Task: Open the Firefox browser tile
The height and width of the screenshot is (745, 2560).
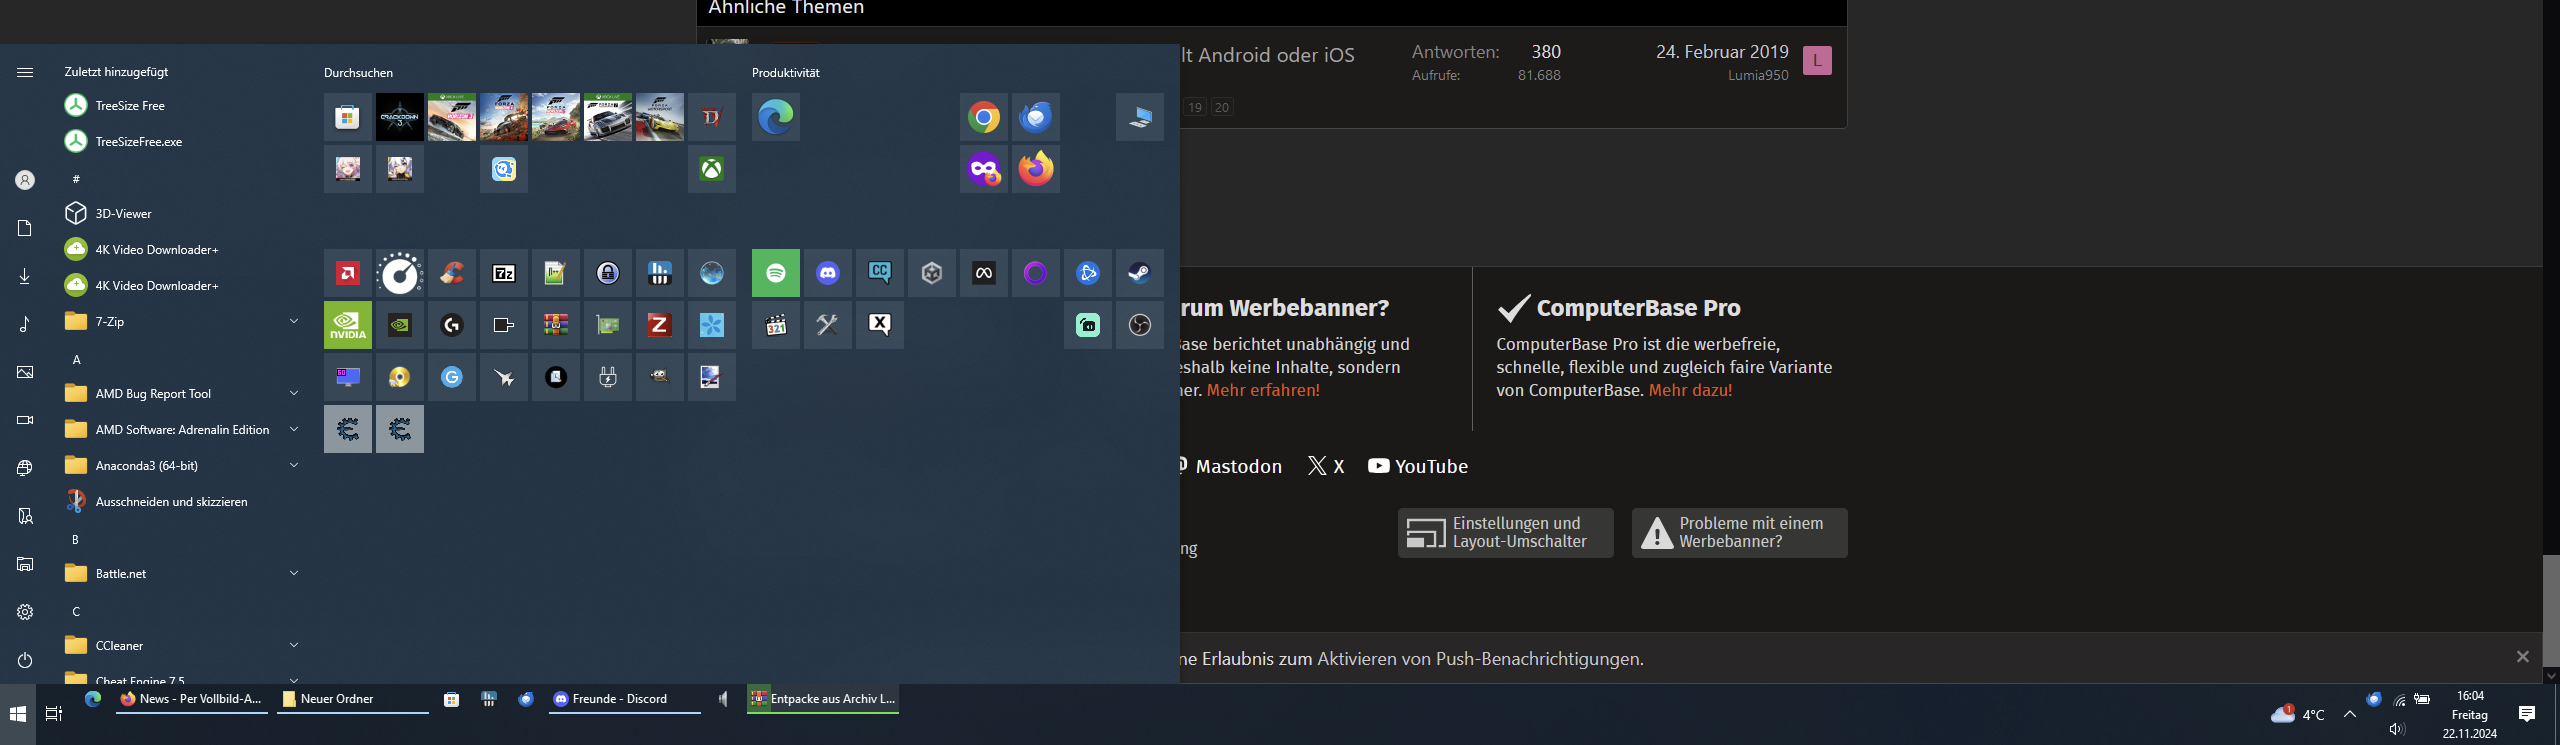Action: coord(1035,169)
